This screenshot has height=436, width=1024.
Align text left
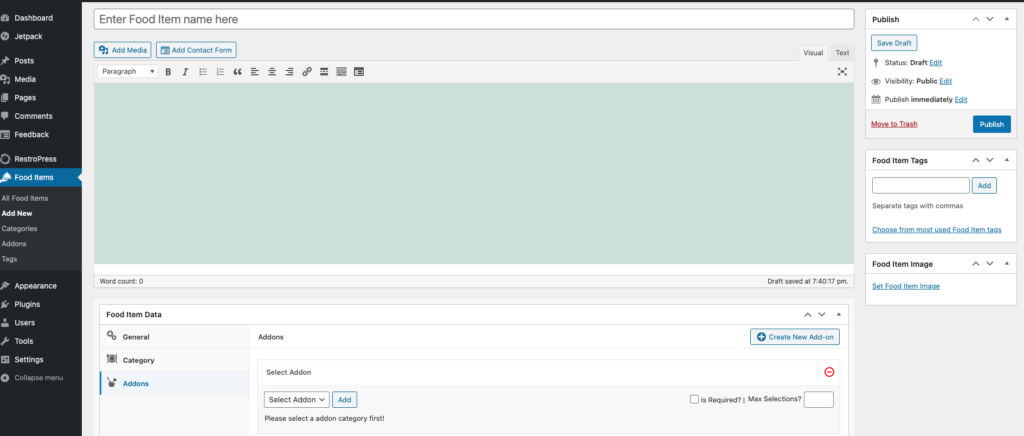[x=255, y=72]
